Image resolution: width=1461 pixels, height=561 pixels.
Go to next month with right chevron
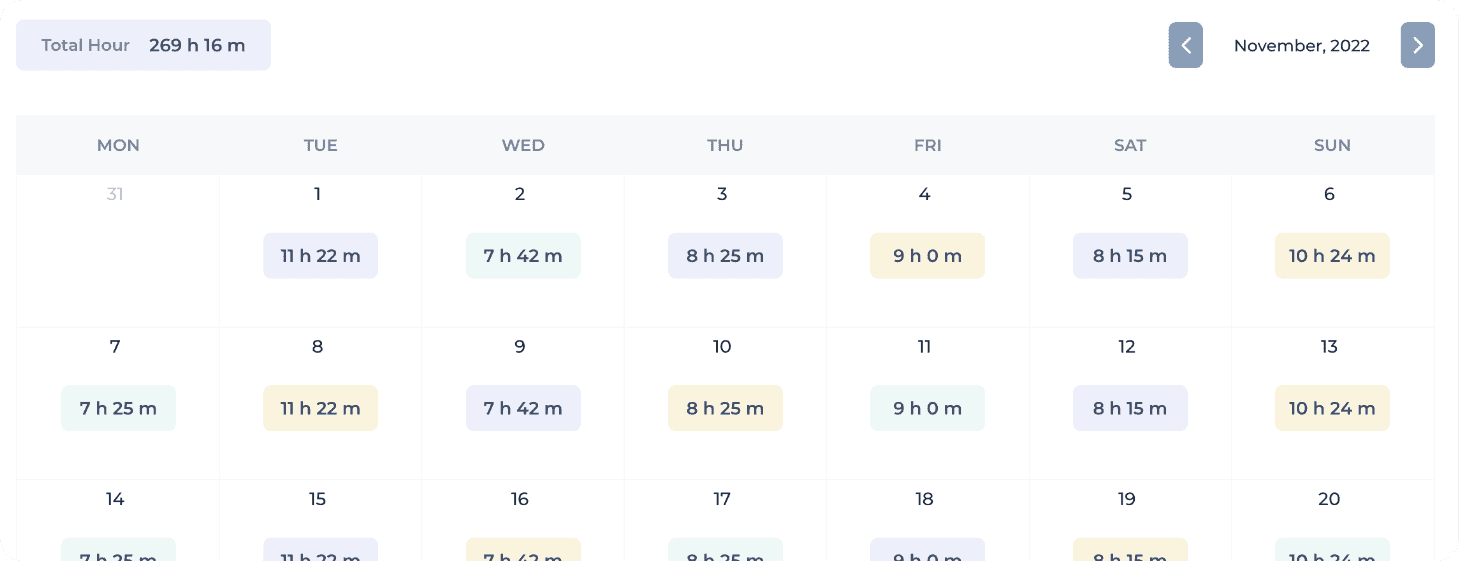point(1417,45)
